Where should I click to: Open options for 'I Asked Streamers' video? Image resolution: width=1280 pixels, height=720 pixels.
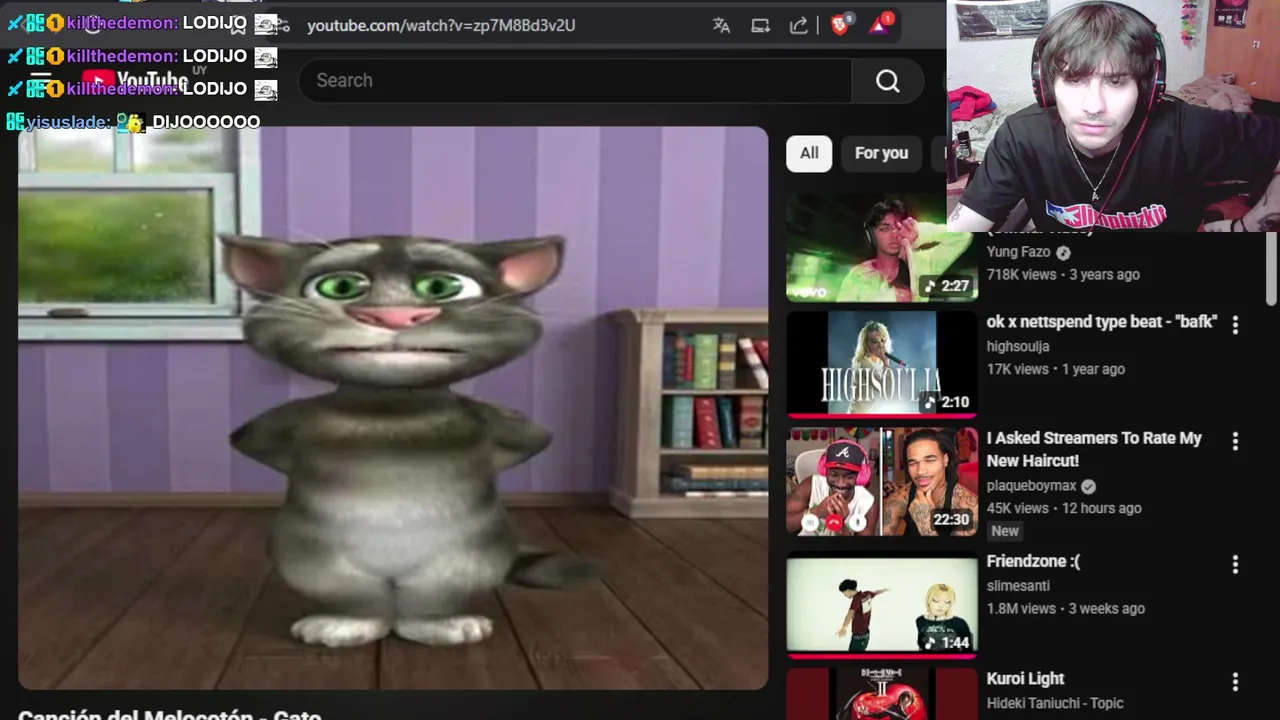click(1235, 441)
